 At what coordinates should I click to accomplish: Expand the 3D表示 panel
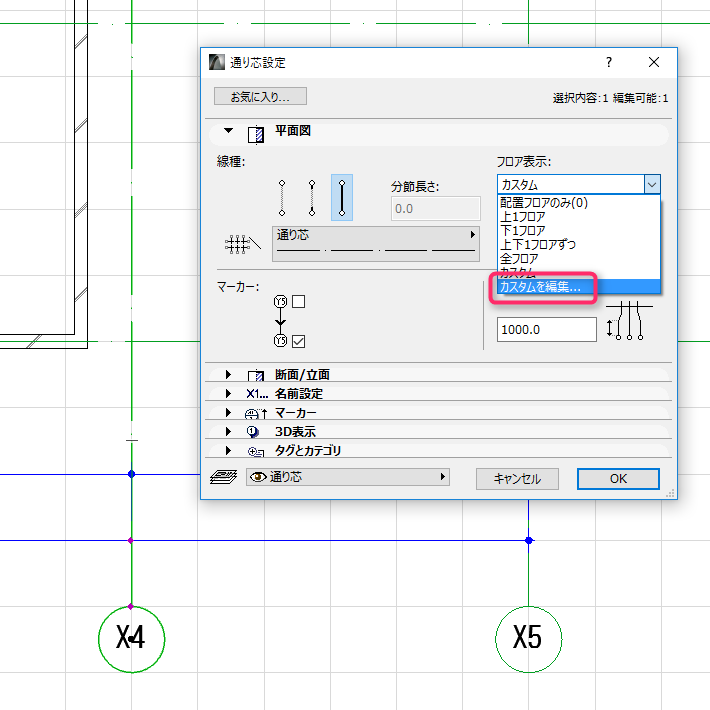228,432
